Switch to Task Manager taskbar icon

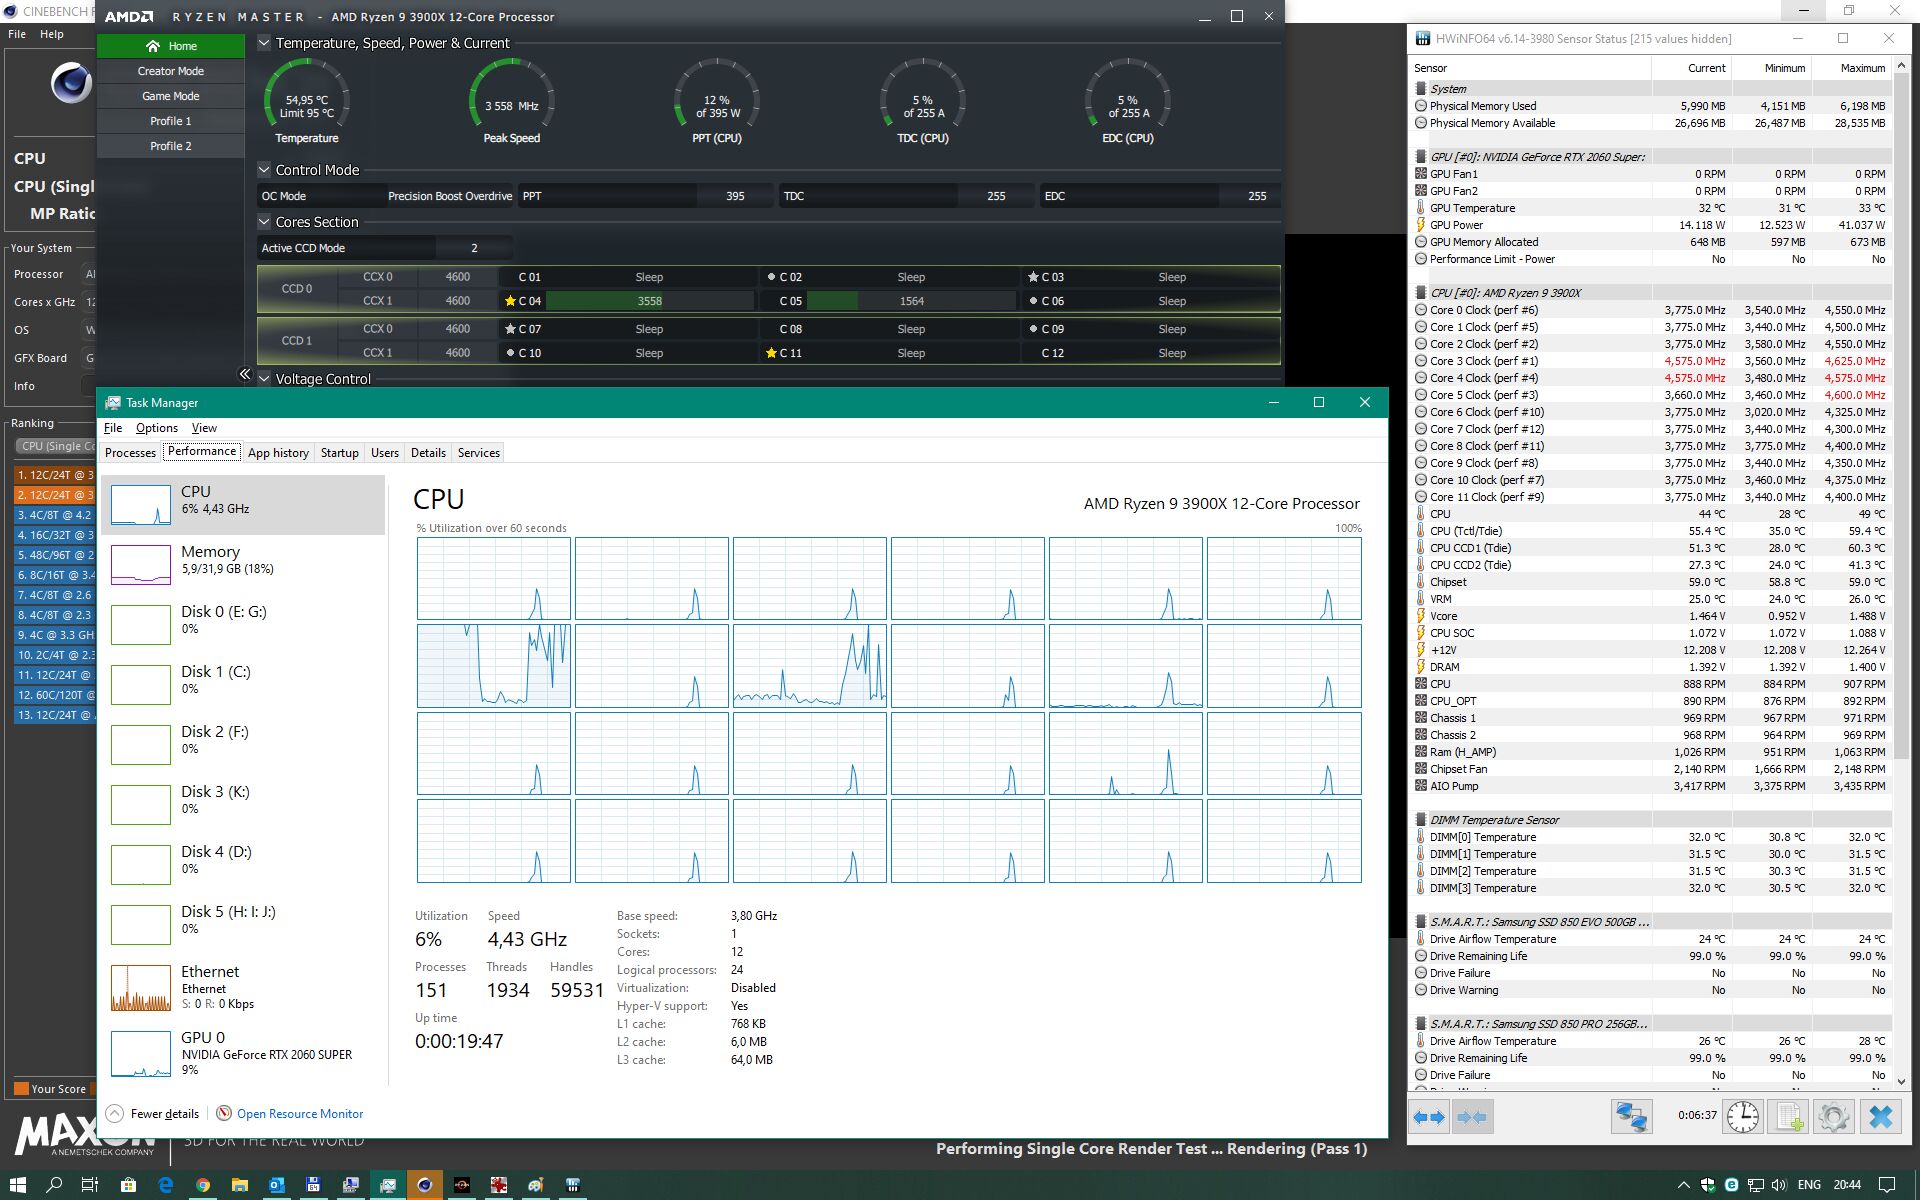[x=388, y=1185]
